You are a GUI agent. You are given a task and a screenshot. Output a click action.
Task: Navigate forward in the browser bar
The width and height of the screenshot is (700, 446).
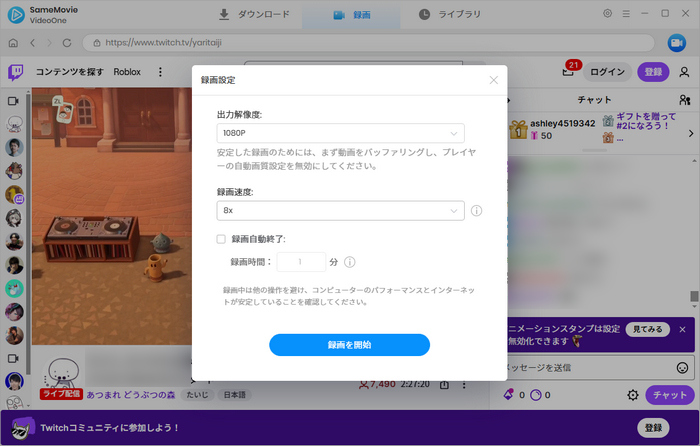49,43
